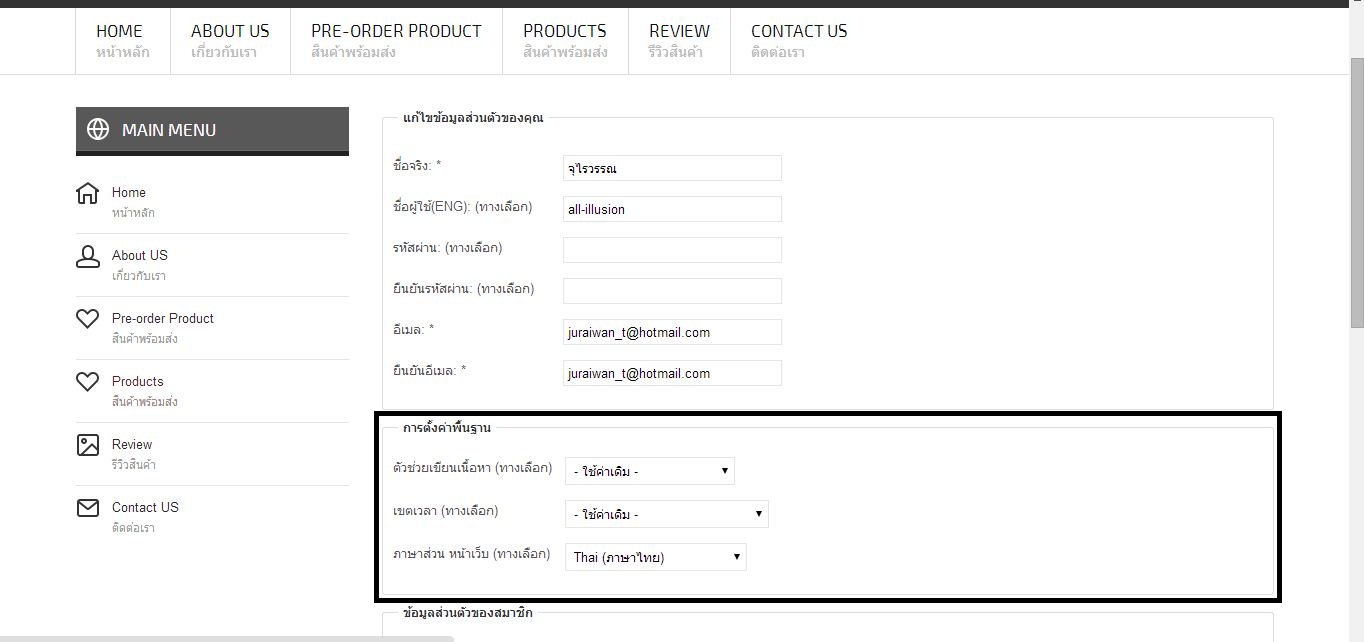Open the Pre-order Product sidebar link
Screen dimensions: 1364x642
[x=163, y=318]
